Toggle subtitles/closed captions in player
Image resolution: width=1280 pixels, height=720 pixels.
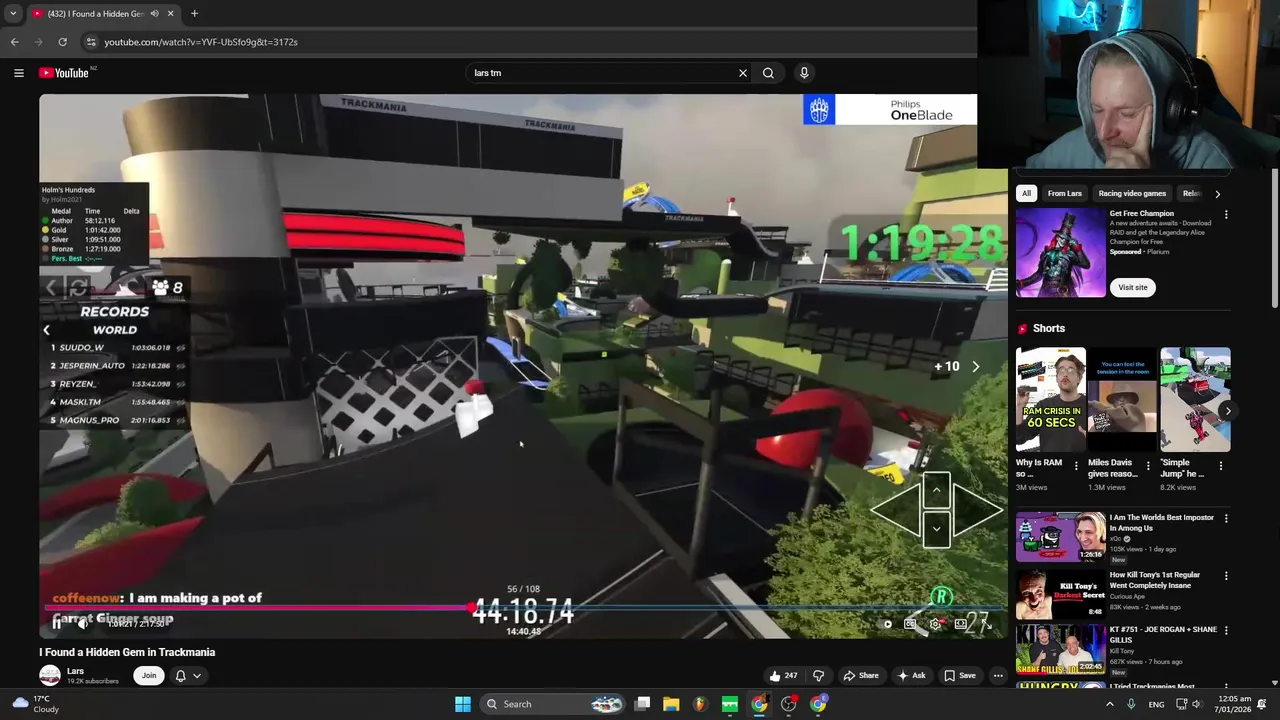pyautogui.click(x=910, y=624)
